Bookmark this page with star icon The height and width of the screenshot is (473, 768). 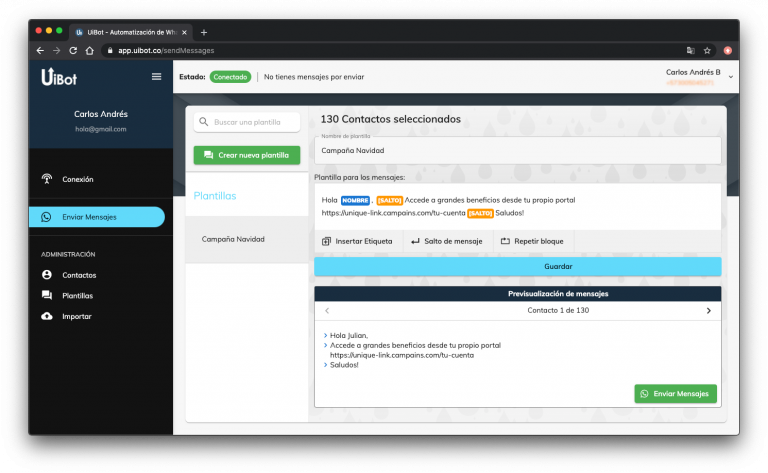707,50
